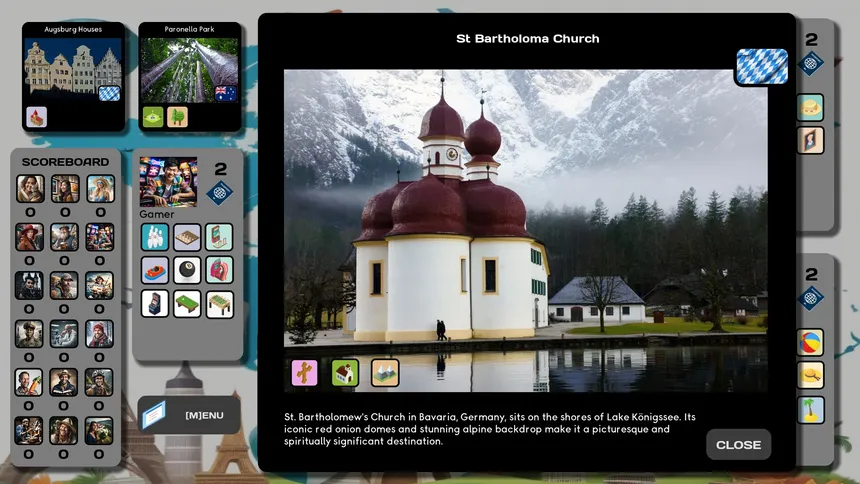Select the bumper car icon
This screenshot has height=484, width=860.
tap(155, 270)
